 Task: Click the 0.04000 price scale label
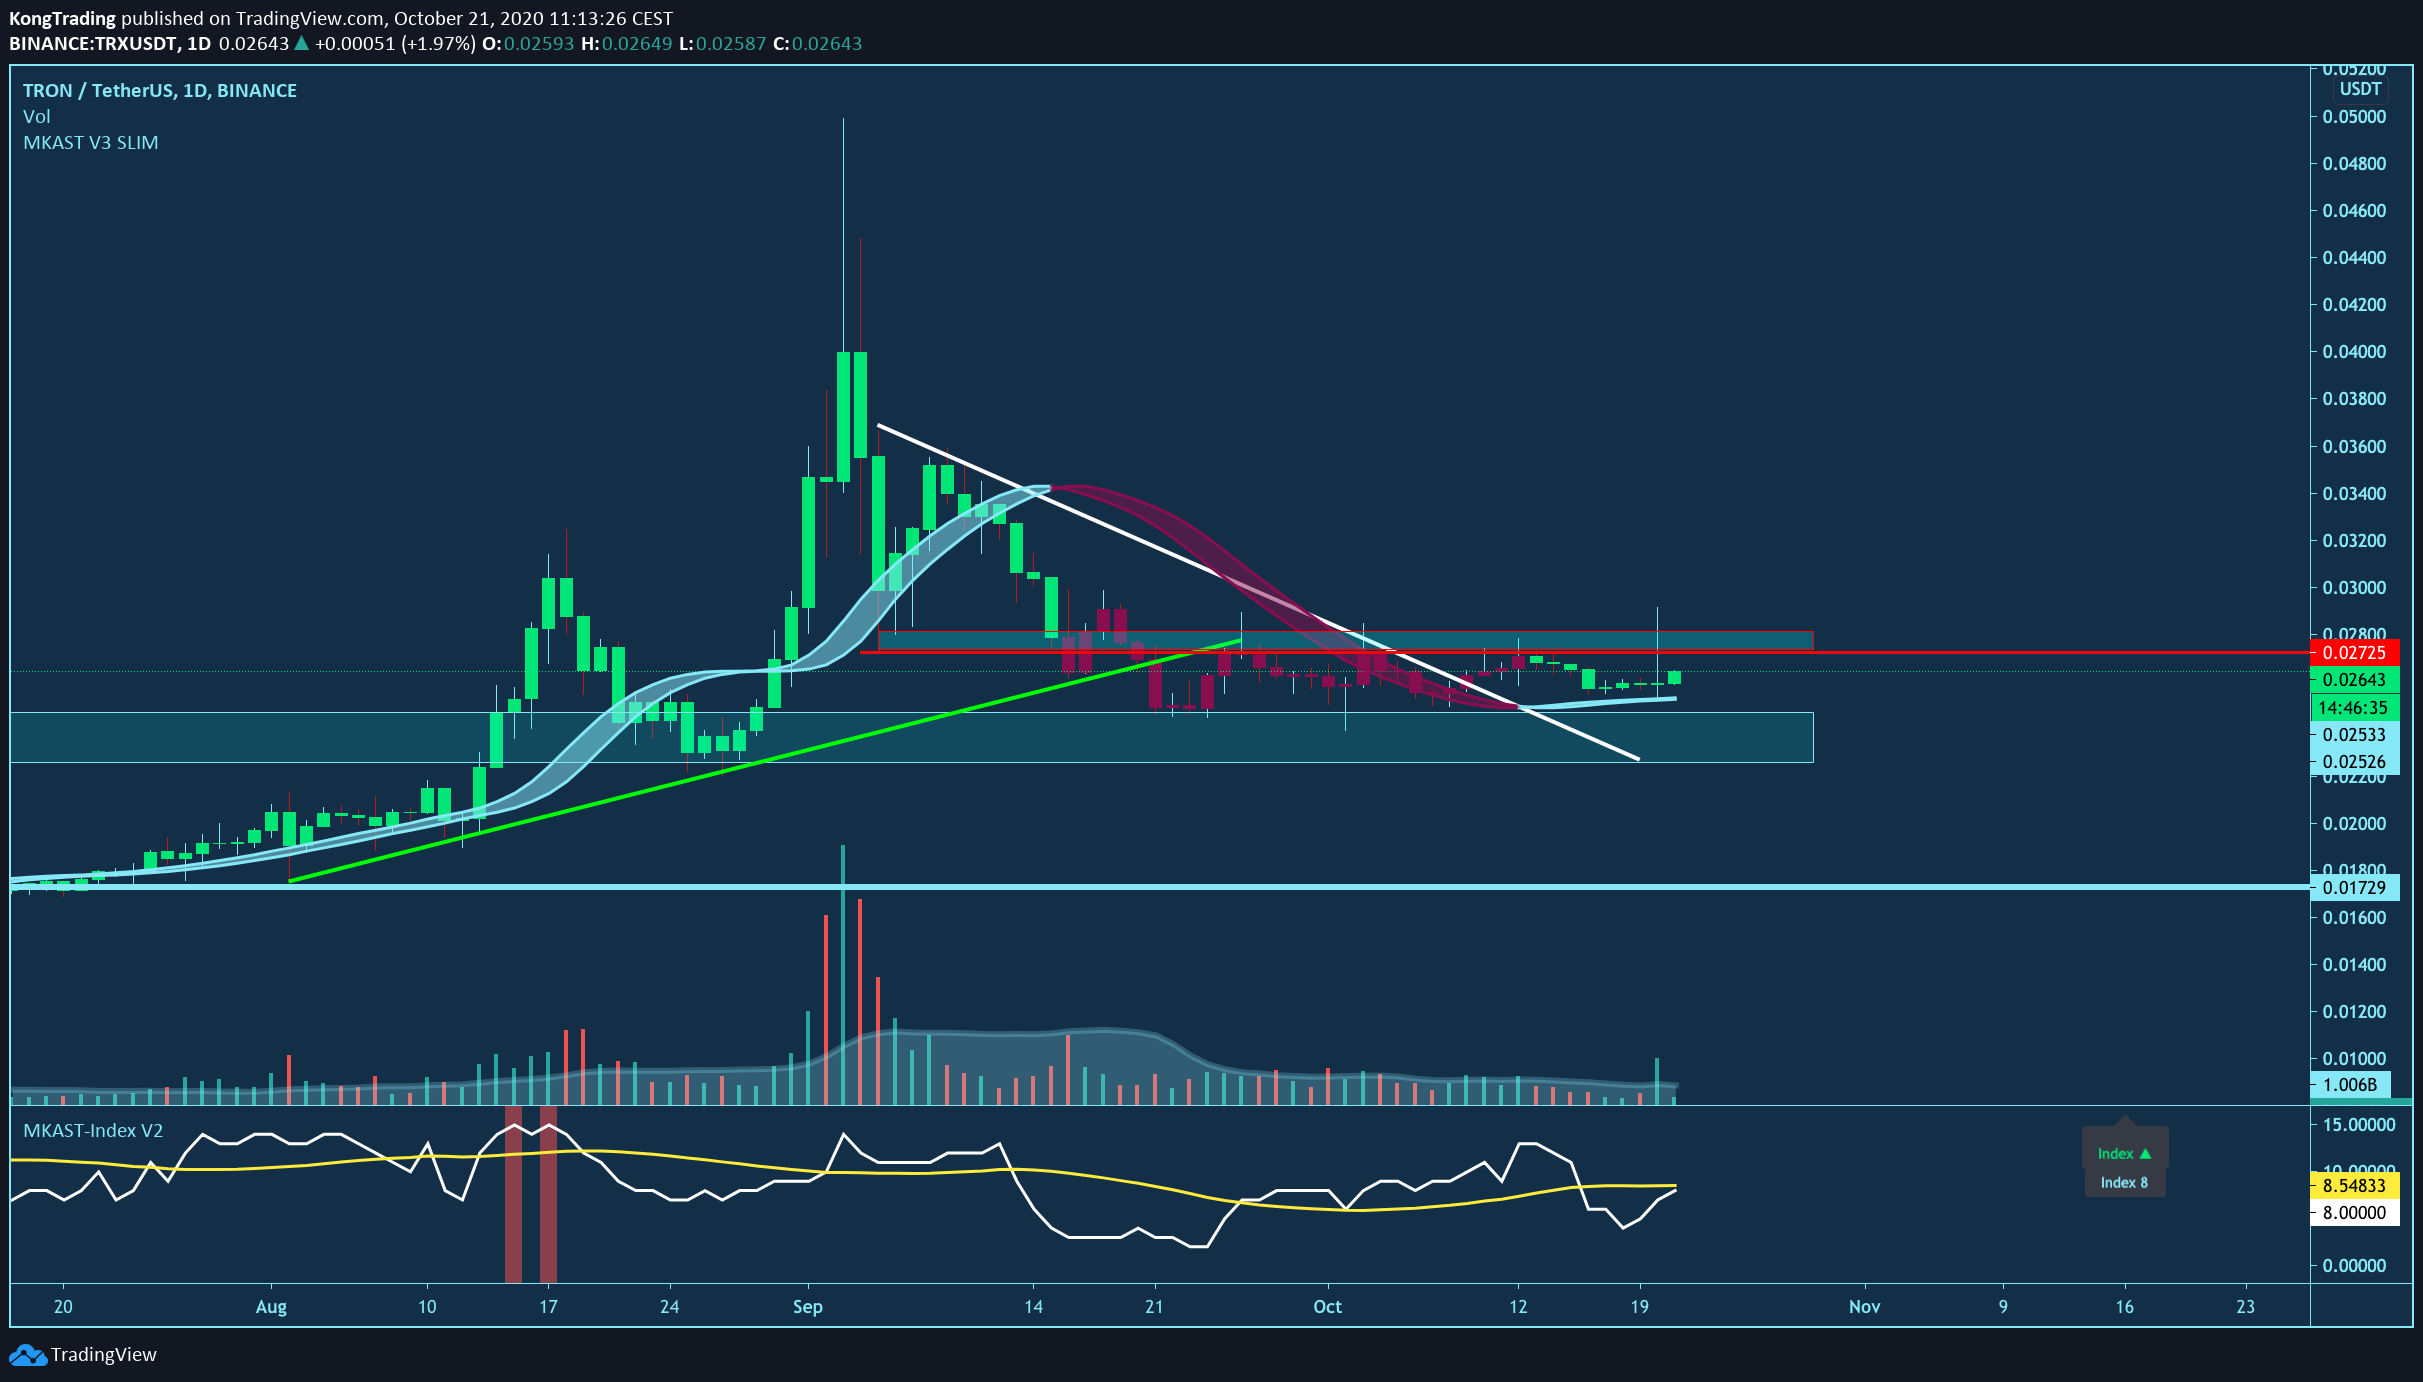point(2354,352)
